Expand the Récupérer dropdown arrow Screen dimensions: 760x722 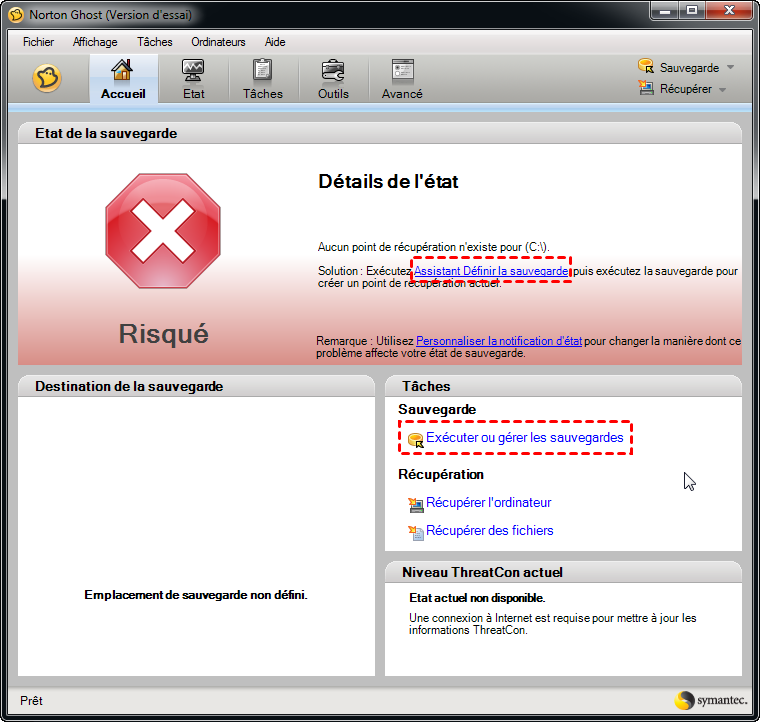722,90
